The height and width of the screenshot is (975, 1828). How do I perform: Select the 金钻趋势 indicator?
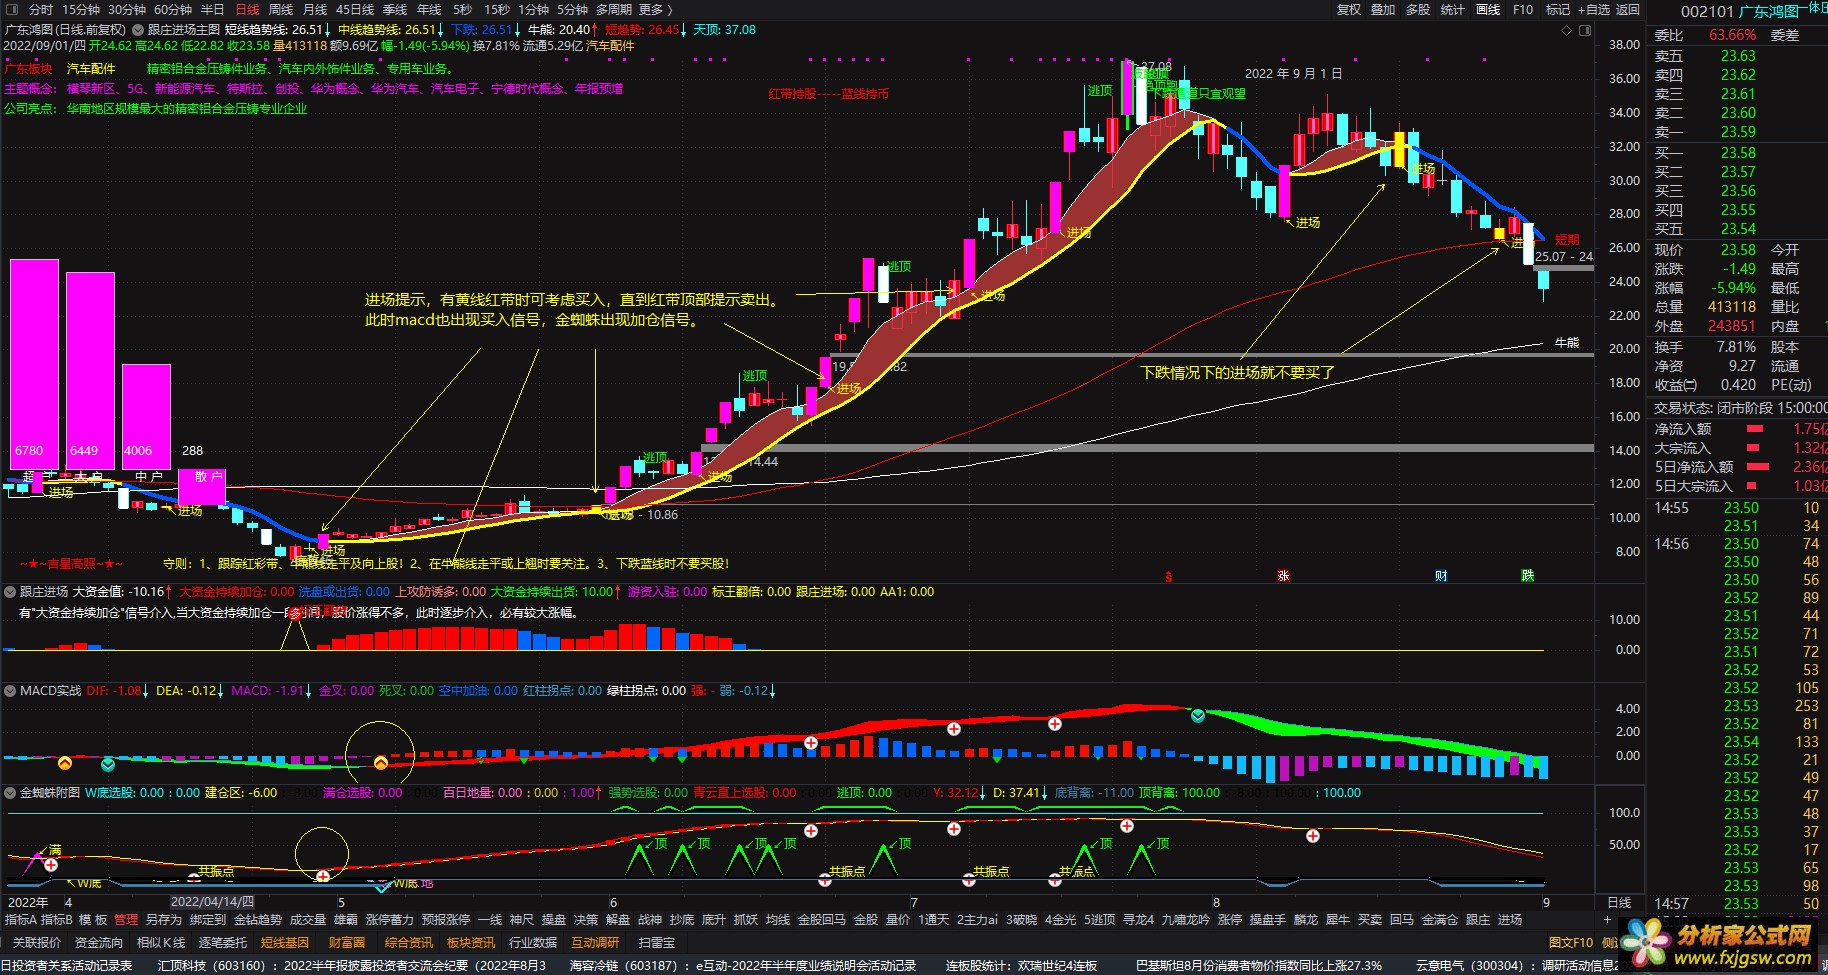(258, 919)
